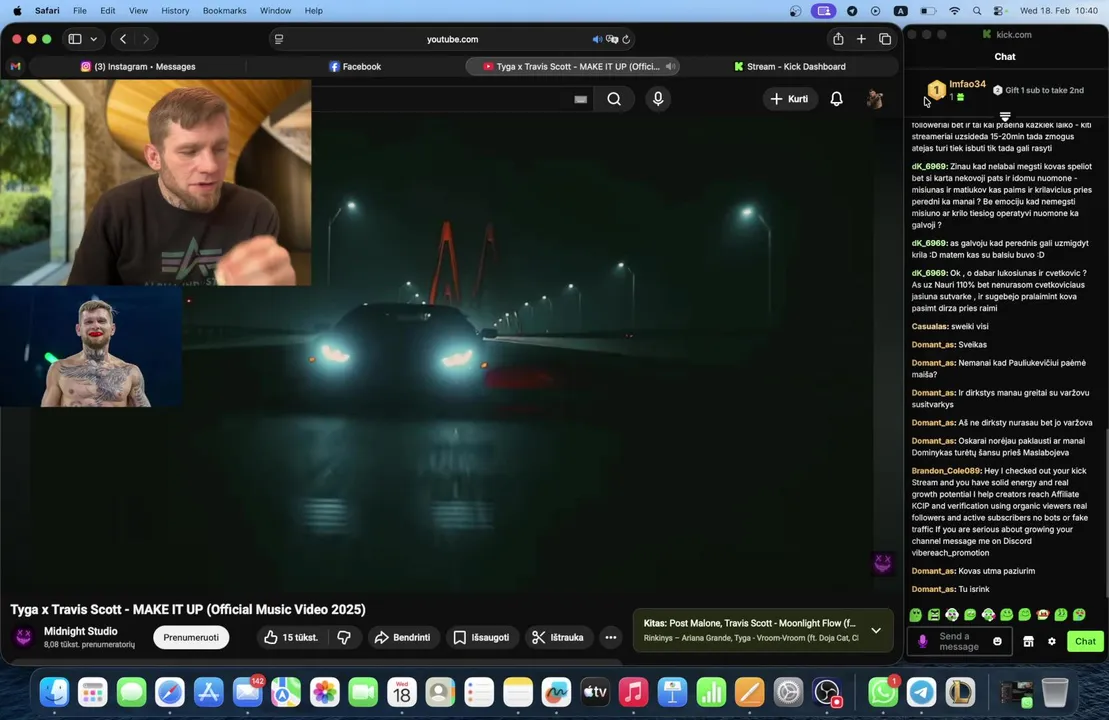Viewport: 1109px width, 720px height.
Task: Click the green Chat send button
Action: [x=1085, y=641]
